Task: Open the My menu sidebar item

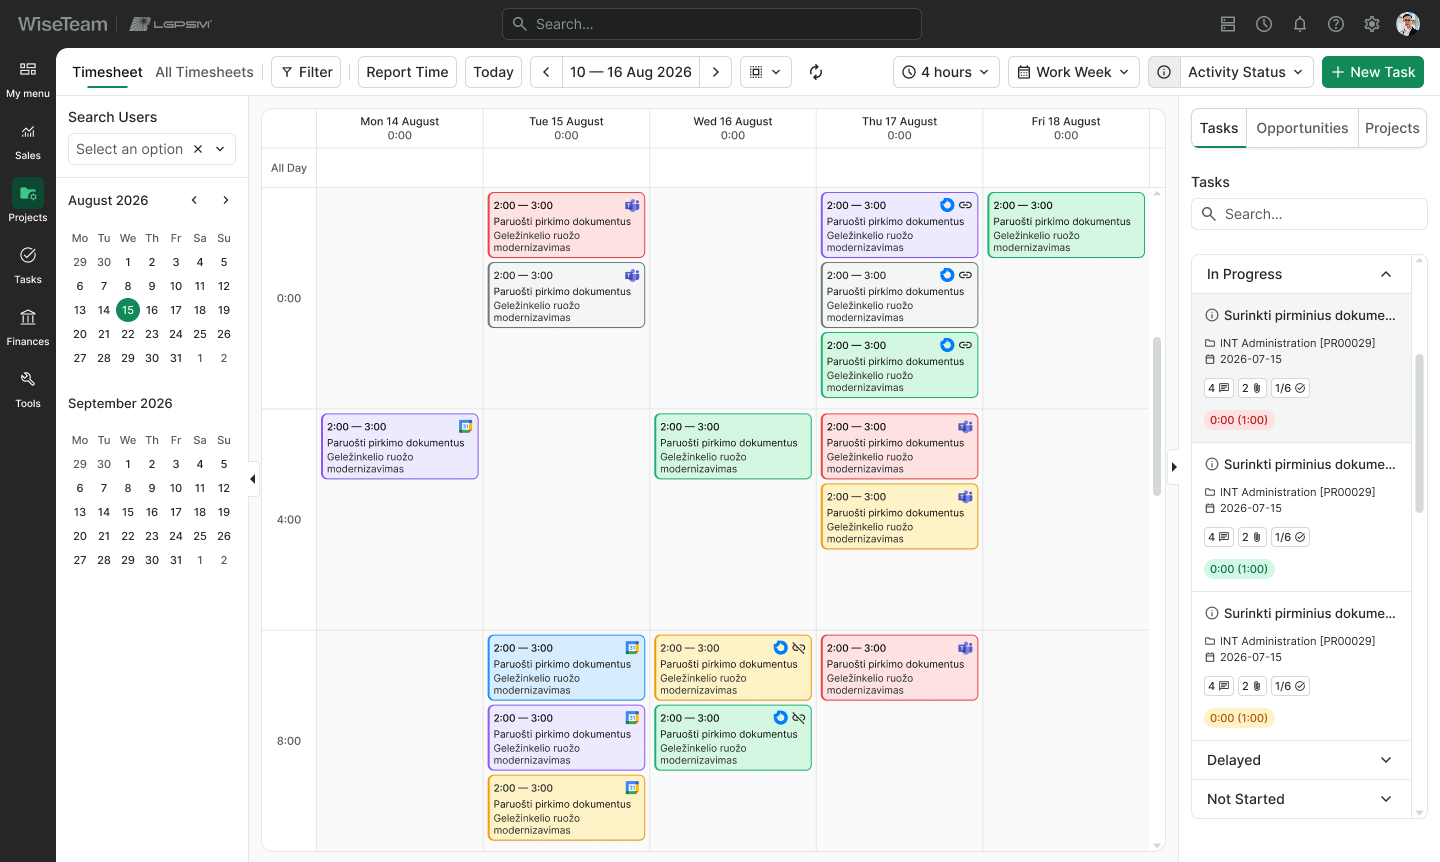Action: (x=28, y=80)
